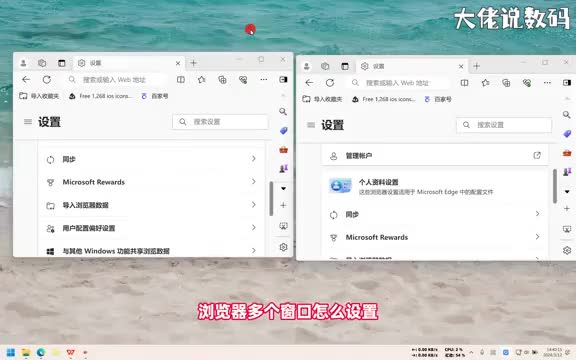
Task: Click settings scrollbar in right Edge window
Action: (x=555, y=186)
